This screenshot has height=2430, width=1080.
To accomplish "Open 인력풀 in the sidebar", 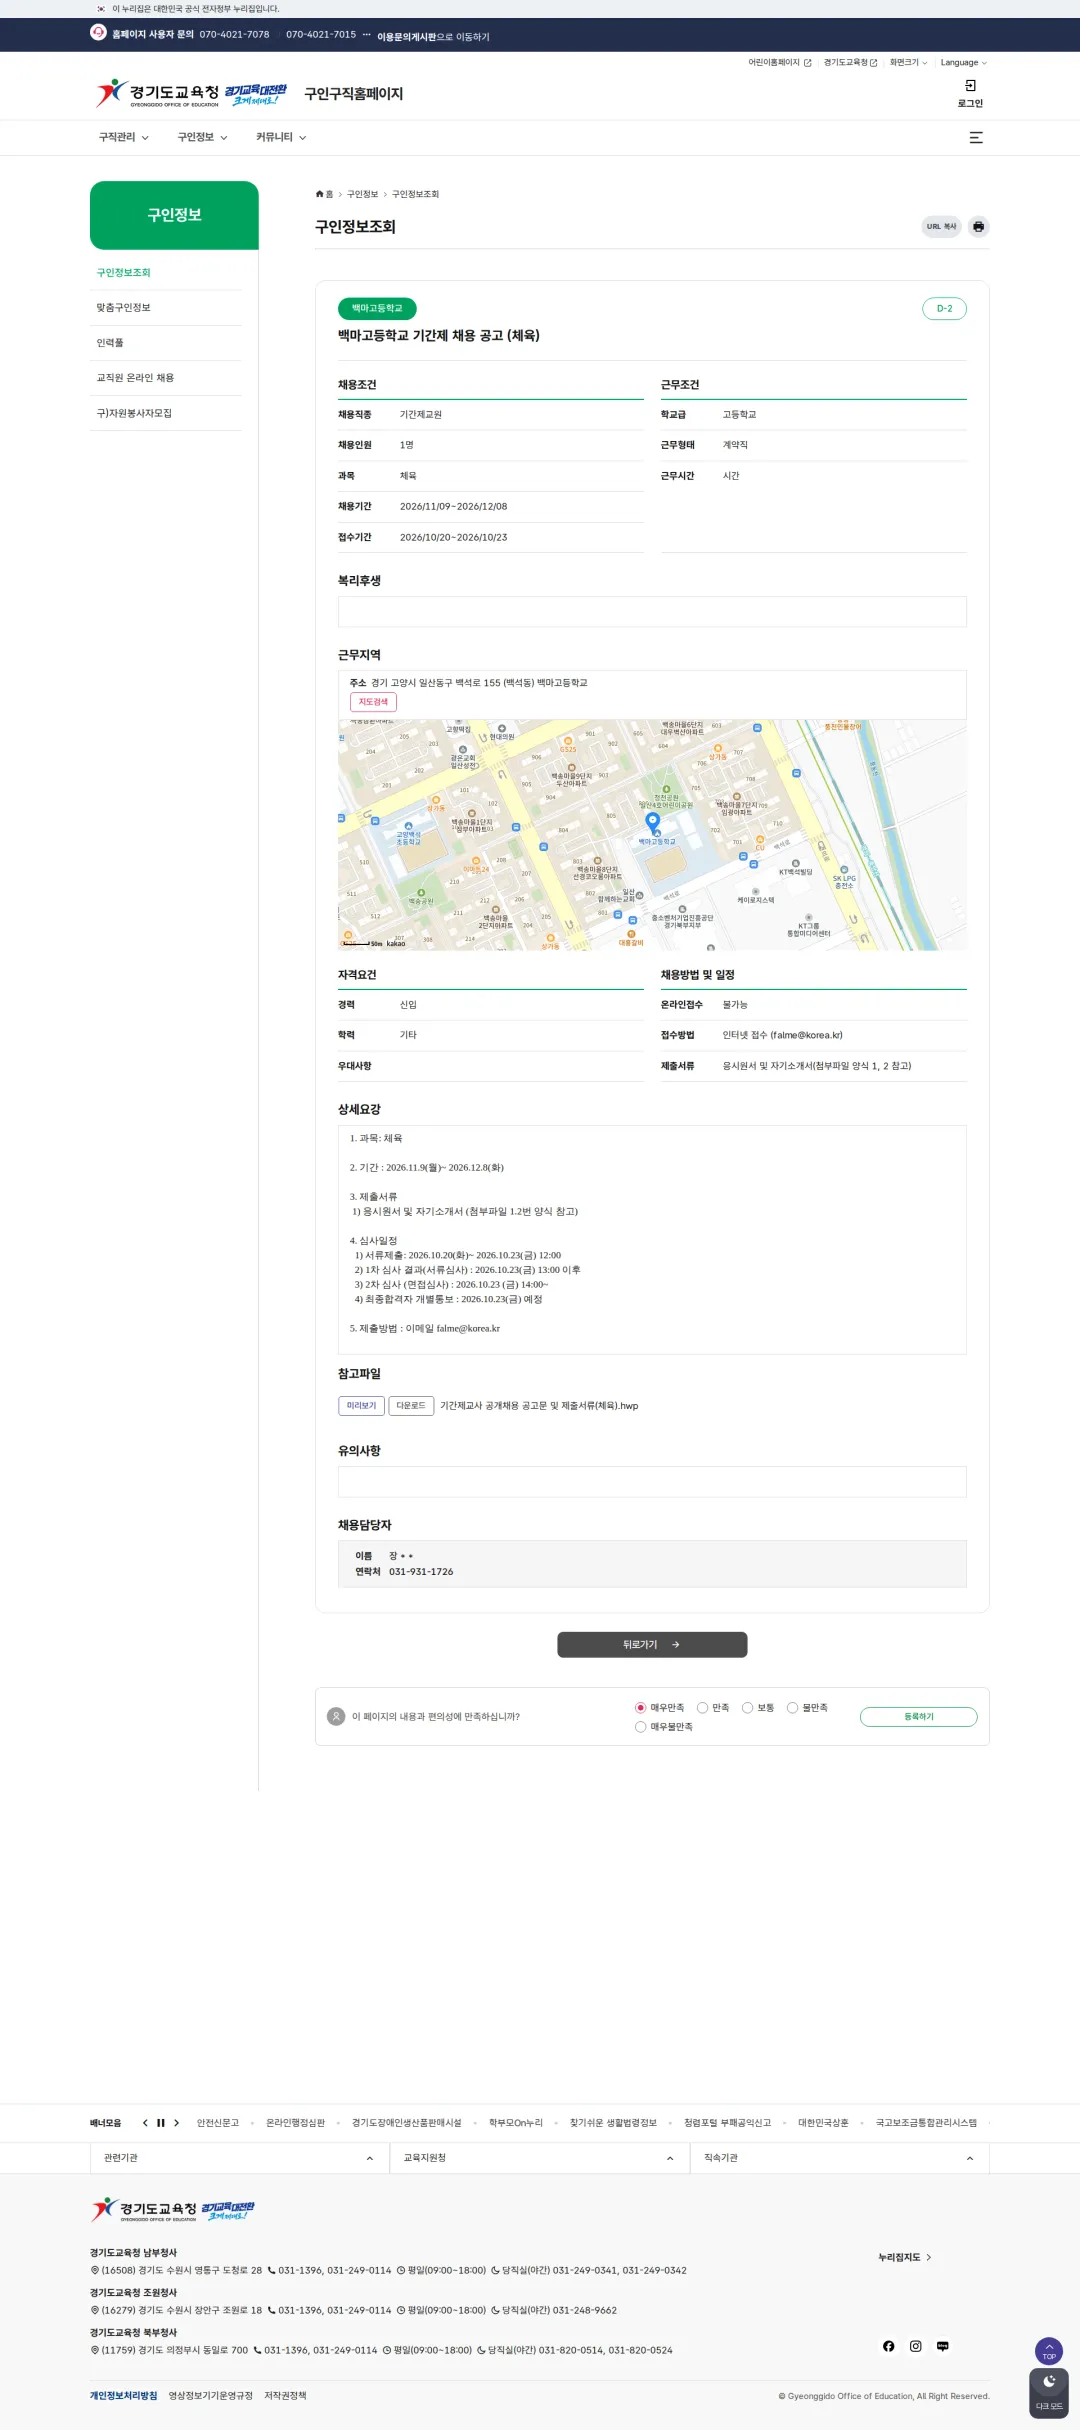I will coord(110,343).
